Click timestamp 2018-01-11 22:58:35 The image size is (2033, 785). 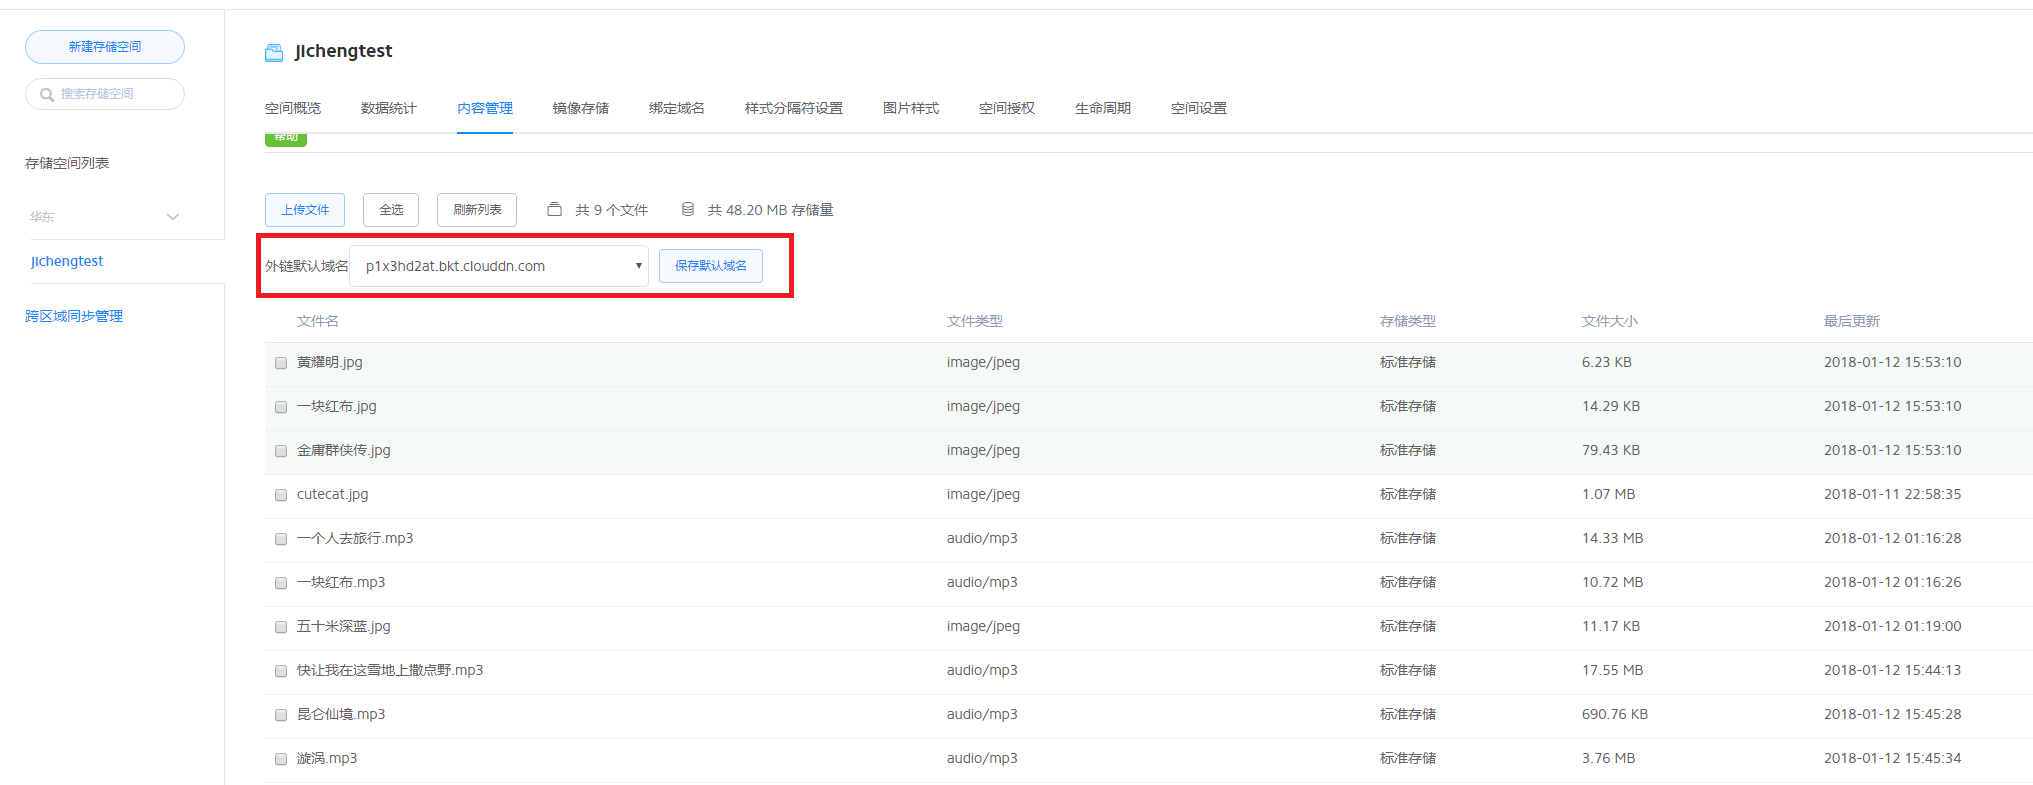tap(1893, 494)
